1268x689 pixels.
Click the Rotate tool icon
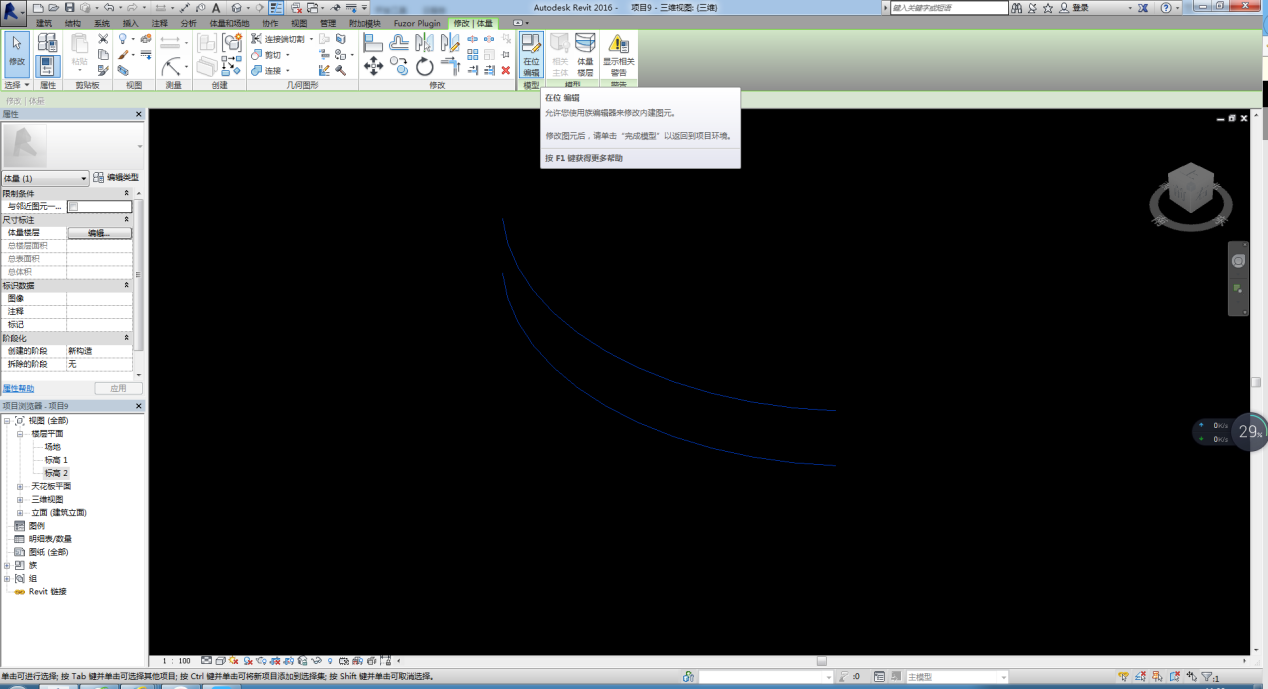coord(425,66)
